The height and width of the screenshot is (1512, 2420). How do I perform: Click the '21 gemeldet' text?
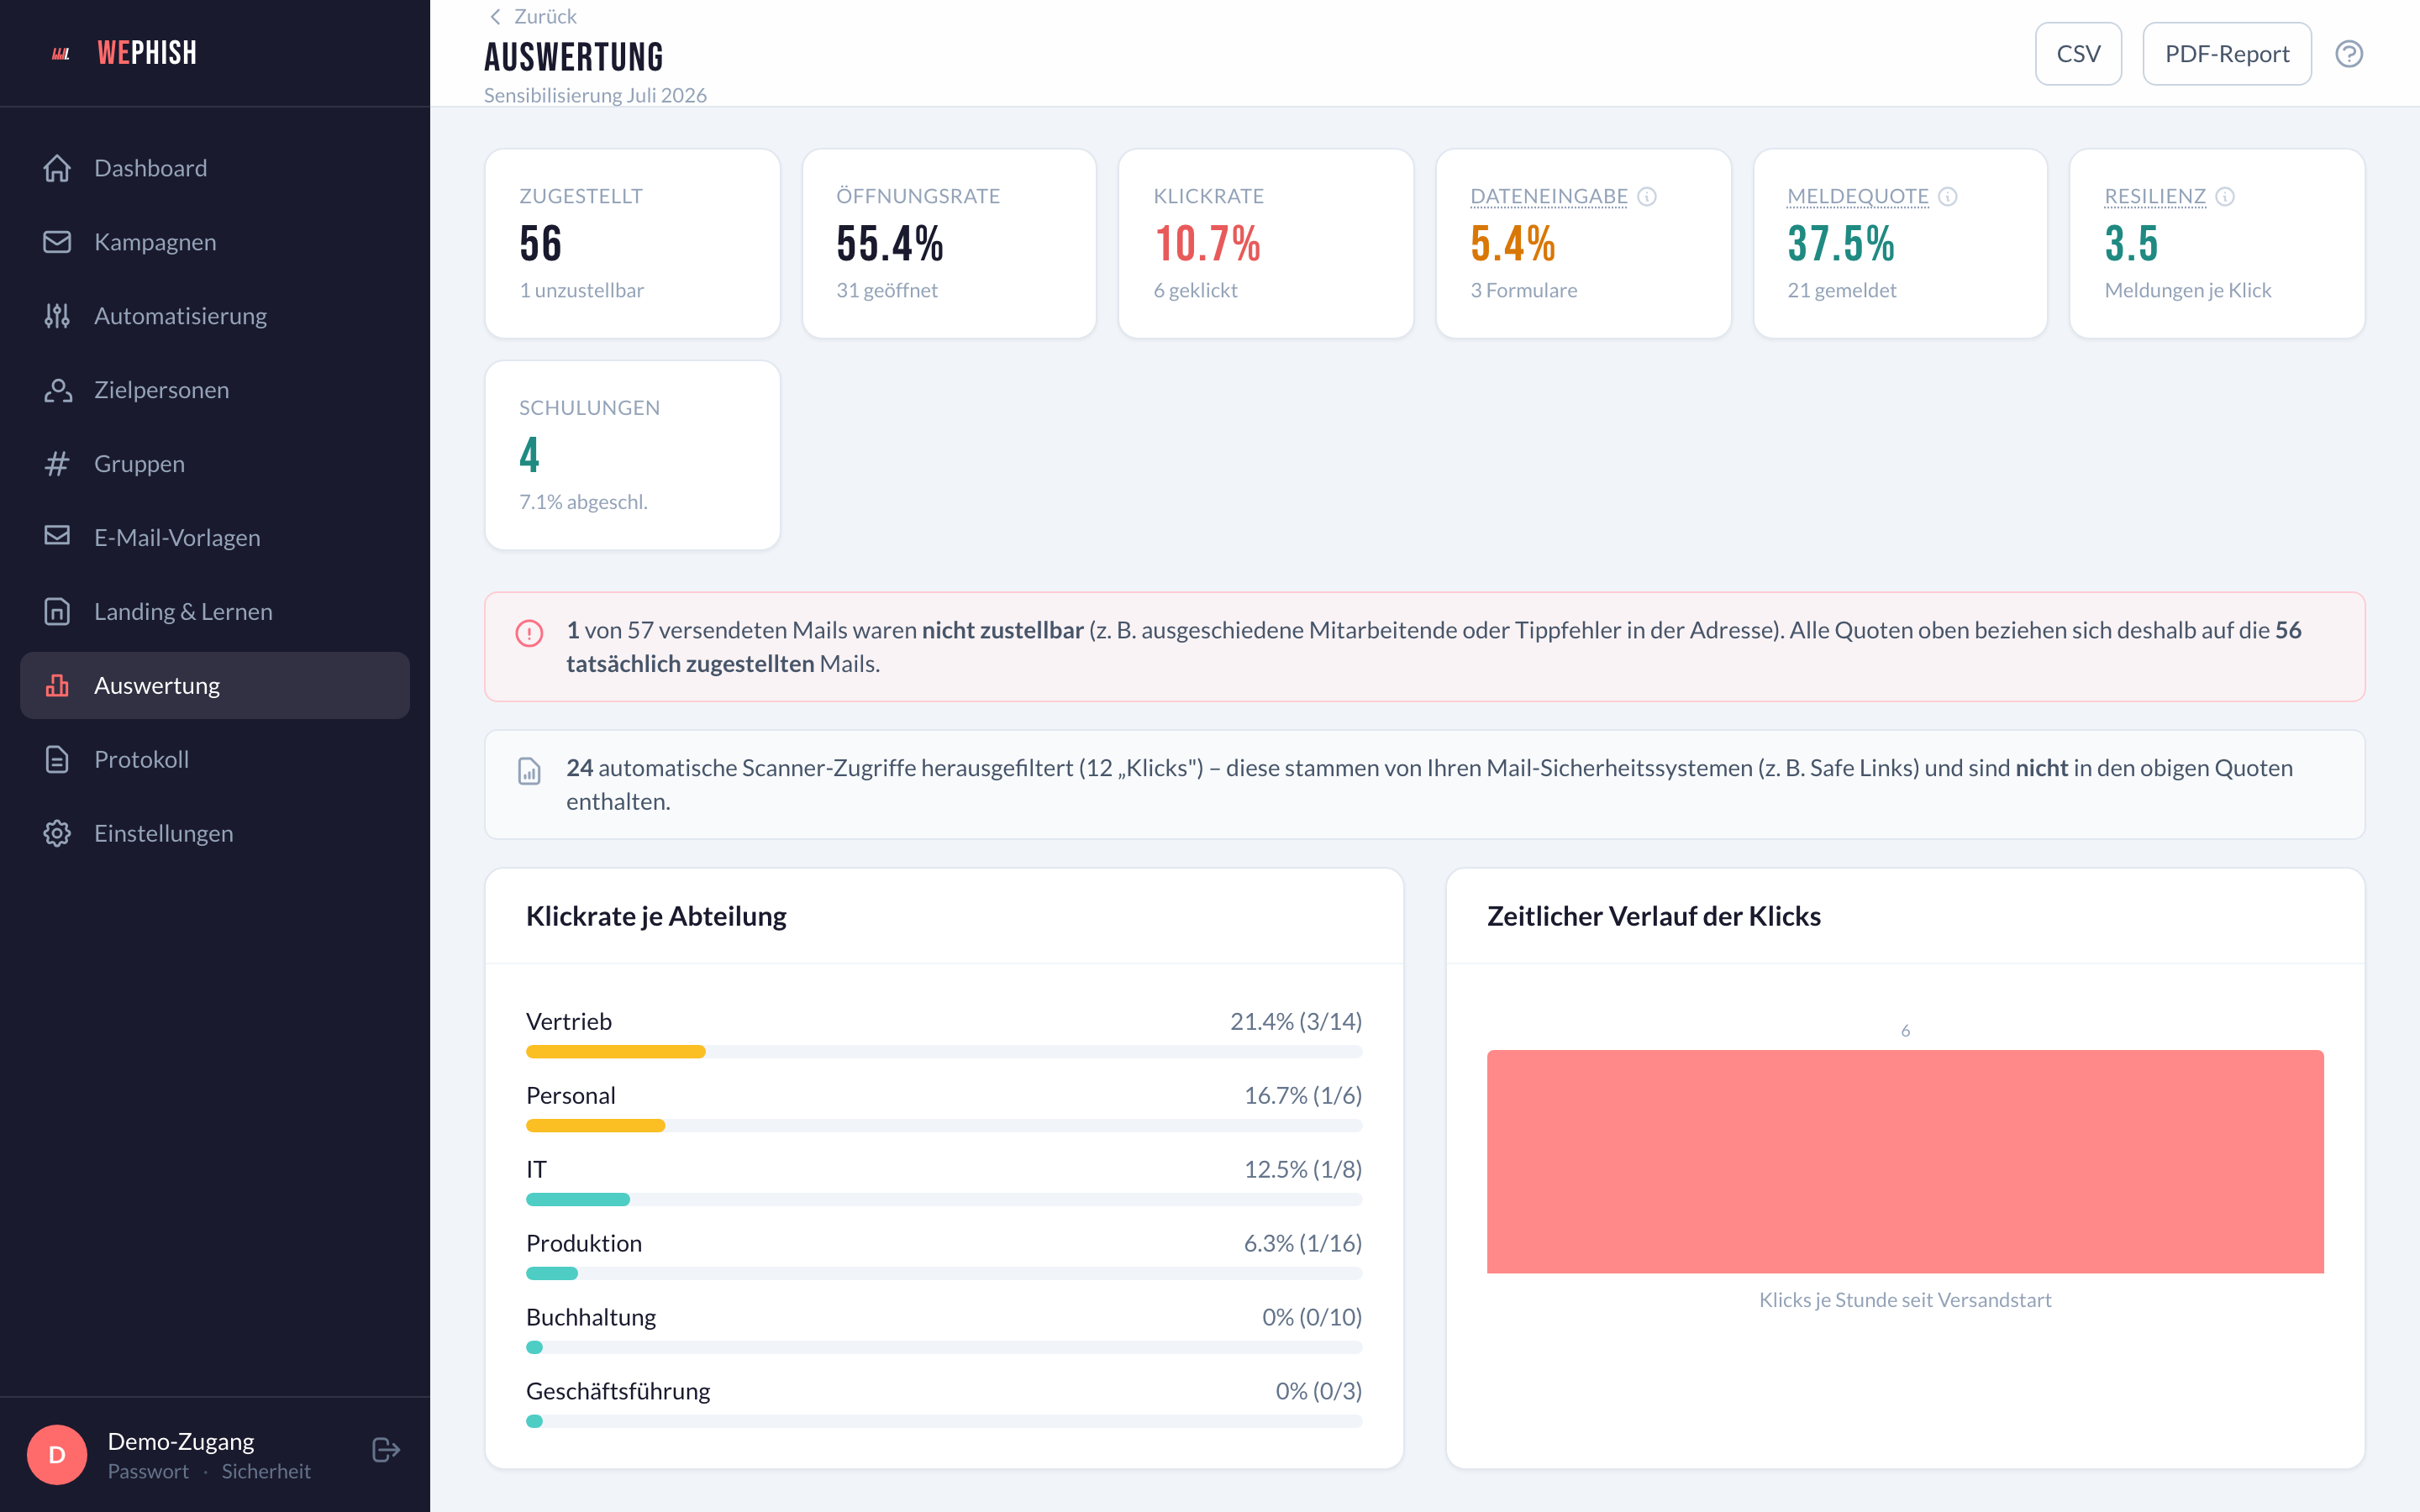pyautogui.click(x=1842, y=290)
